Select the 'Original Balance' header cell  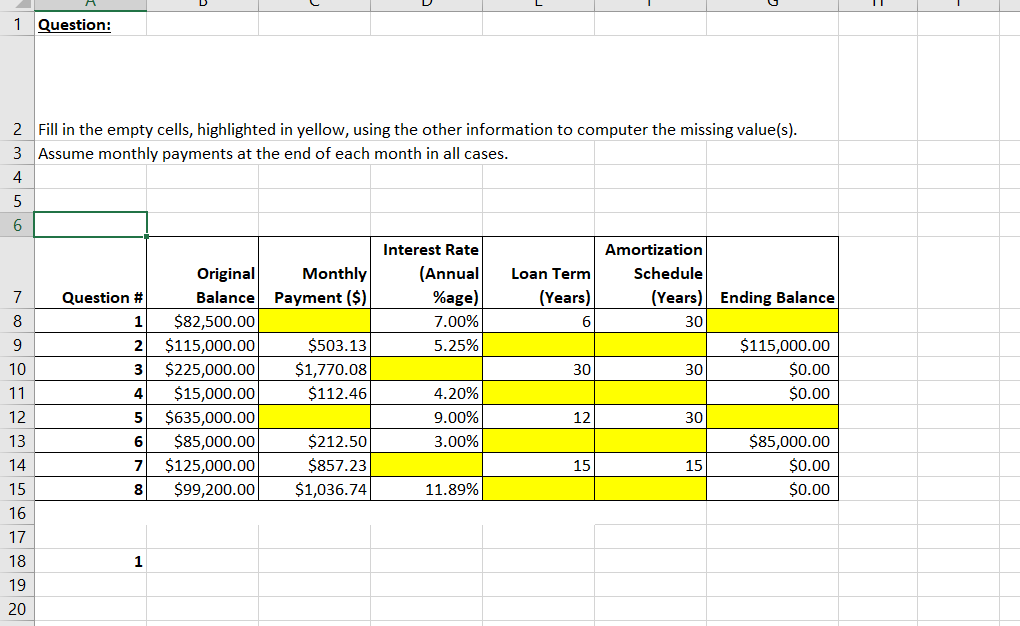[x=202, y=273]
